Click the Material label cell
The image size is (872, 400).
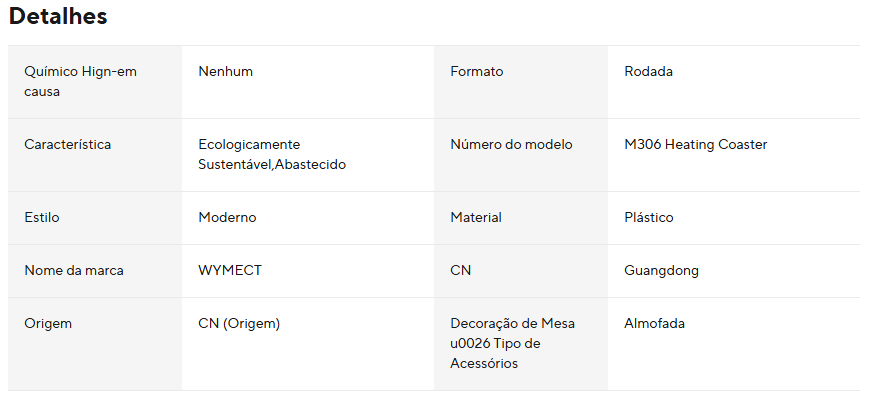click(x=476, y=217)
